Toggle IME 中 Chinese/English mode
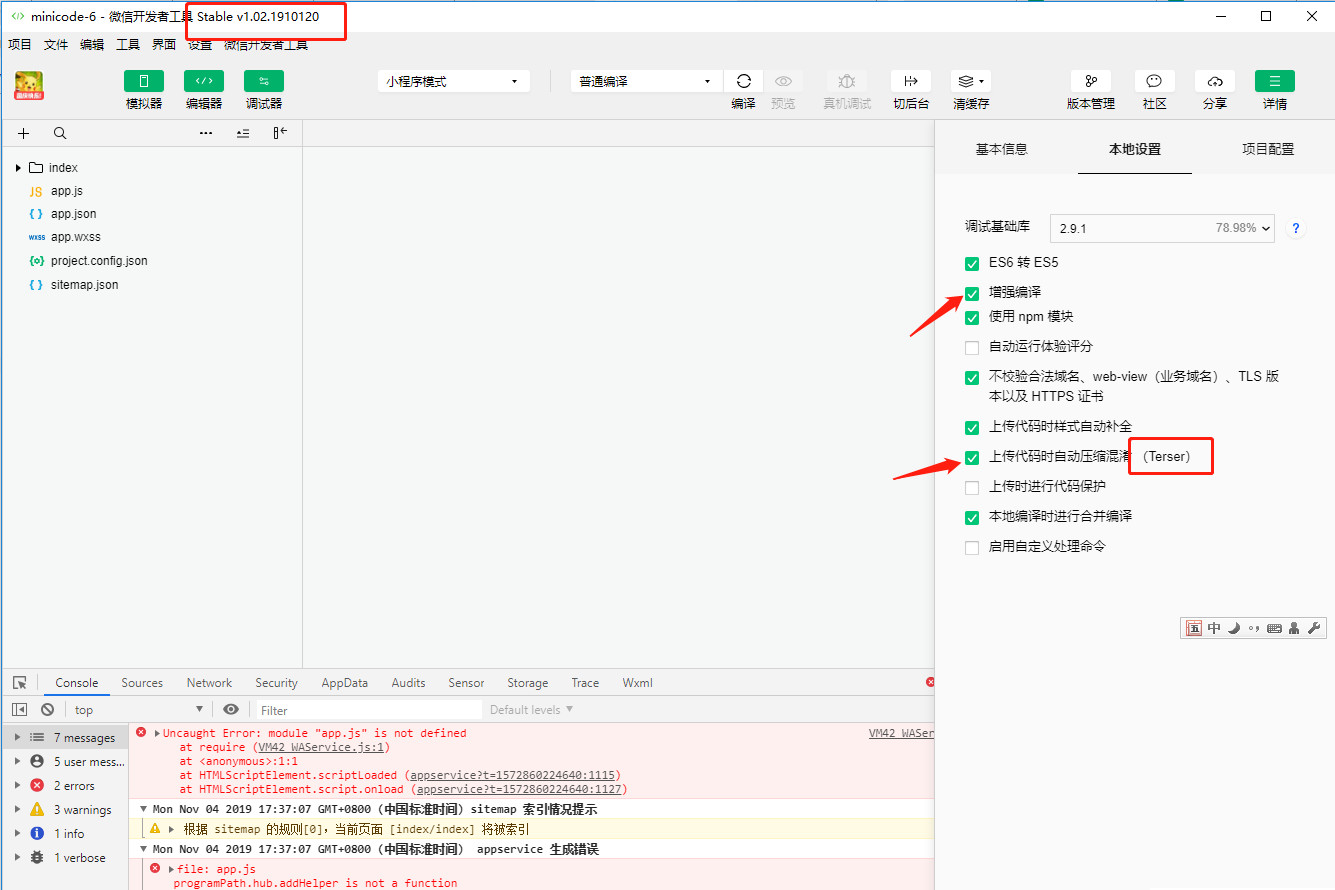This screenshot has width=1335, height=890. [1214, 628]
